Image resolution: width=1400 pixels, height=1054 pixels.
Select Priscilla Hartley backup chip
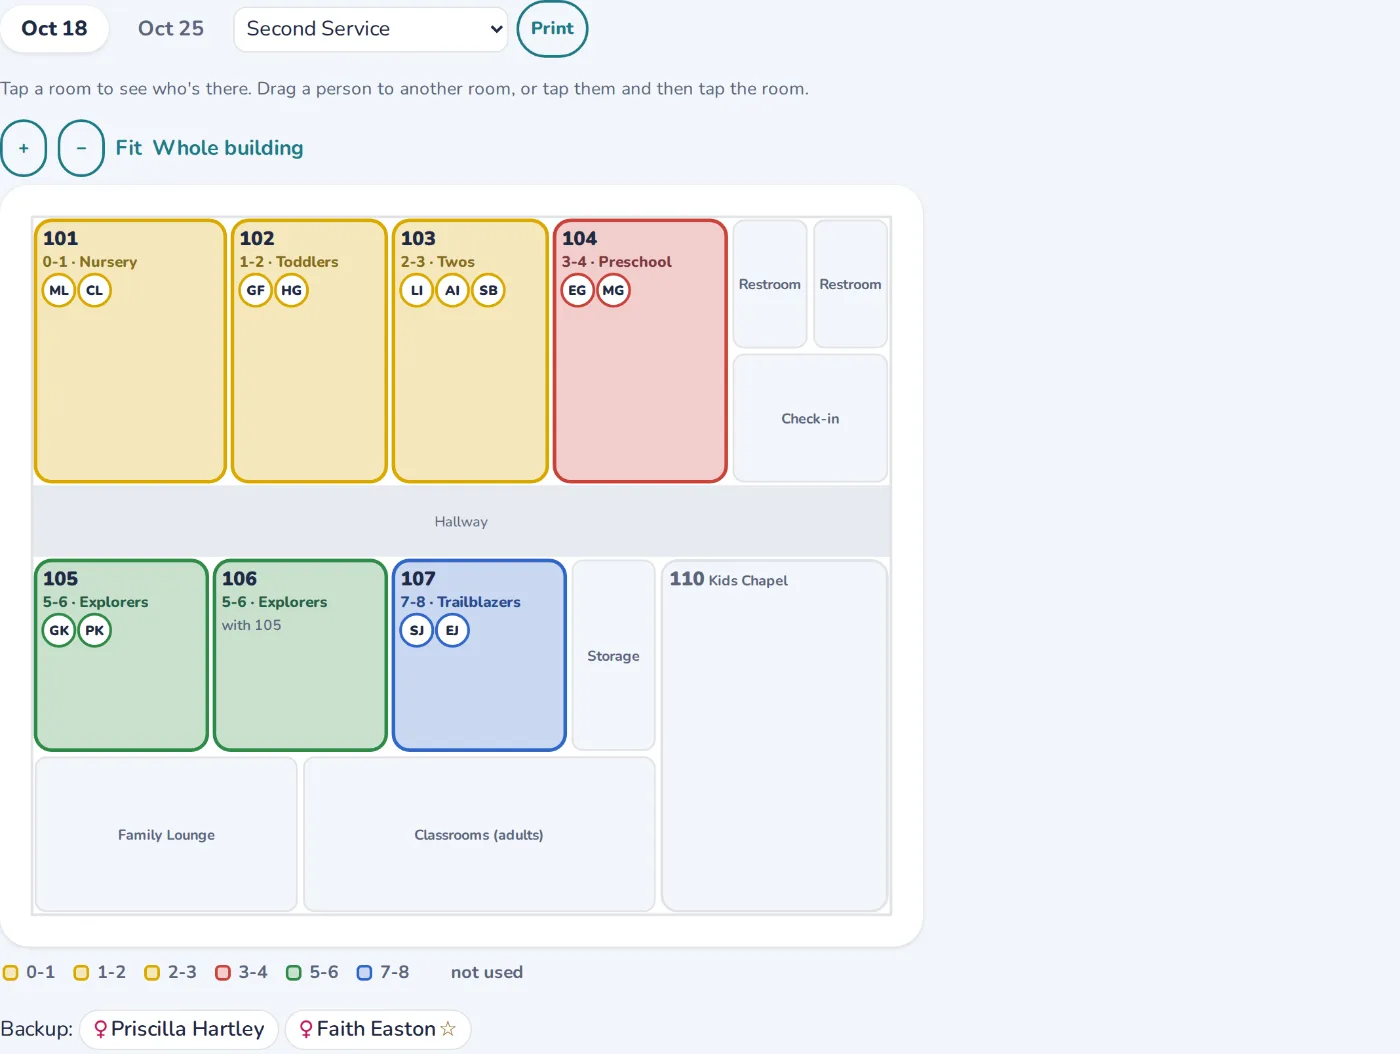pos(179,1029)
